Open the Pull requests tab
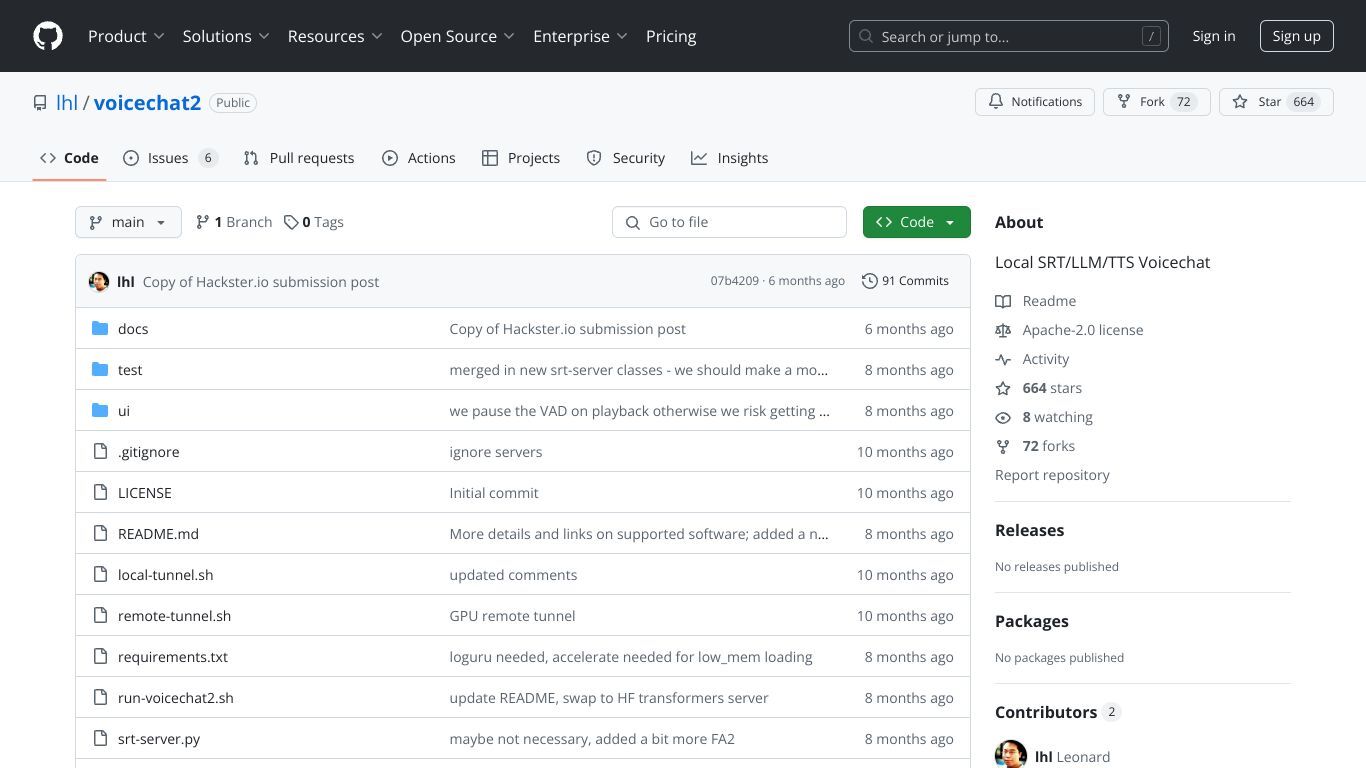Image resolution: width=1366 pixels, height=768 pixels. 299,158
